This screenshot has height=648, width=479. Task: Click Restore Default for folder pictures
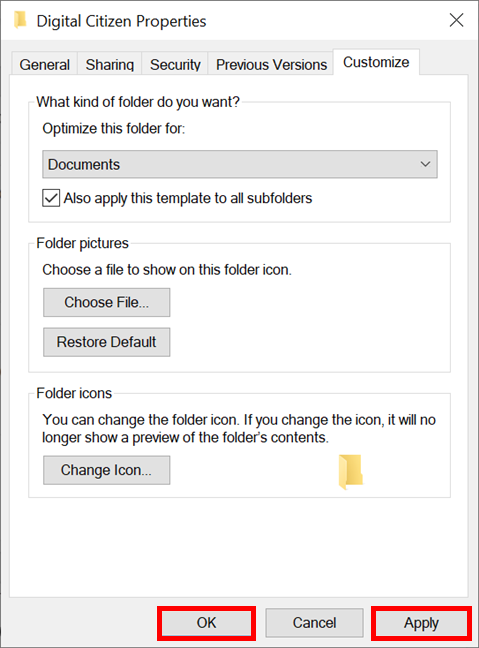click(x=107, y=342)
